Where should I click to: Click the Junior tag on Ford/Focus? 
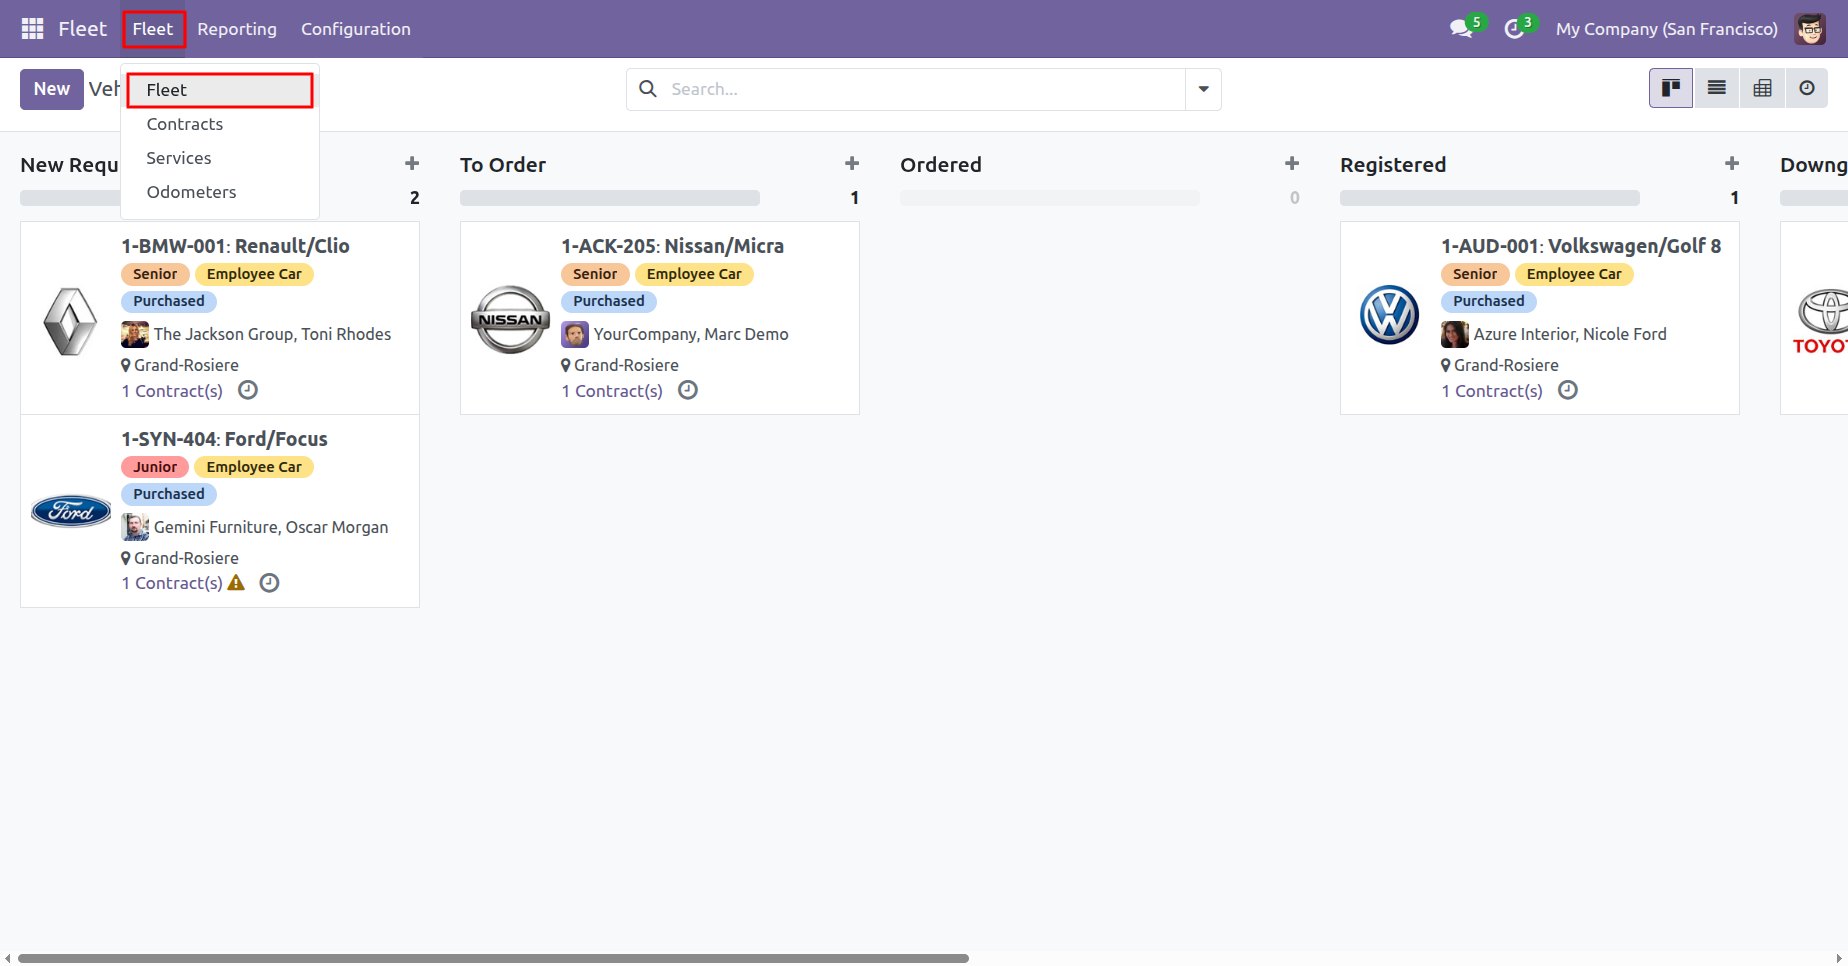pyautogui.click(x=155, y=467)
